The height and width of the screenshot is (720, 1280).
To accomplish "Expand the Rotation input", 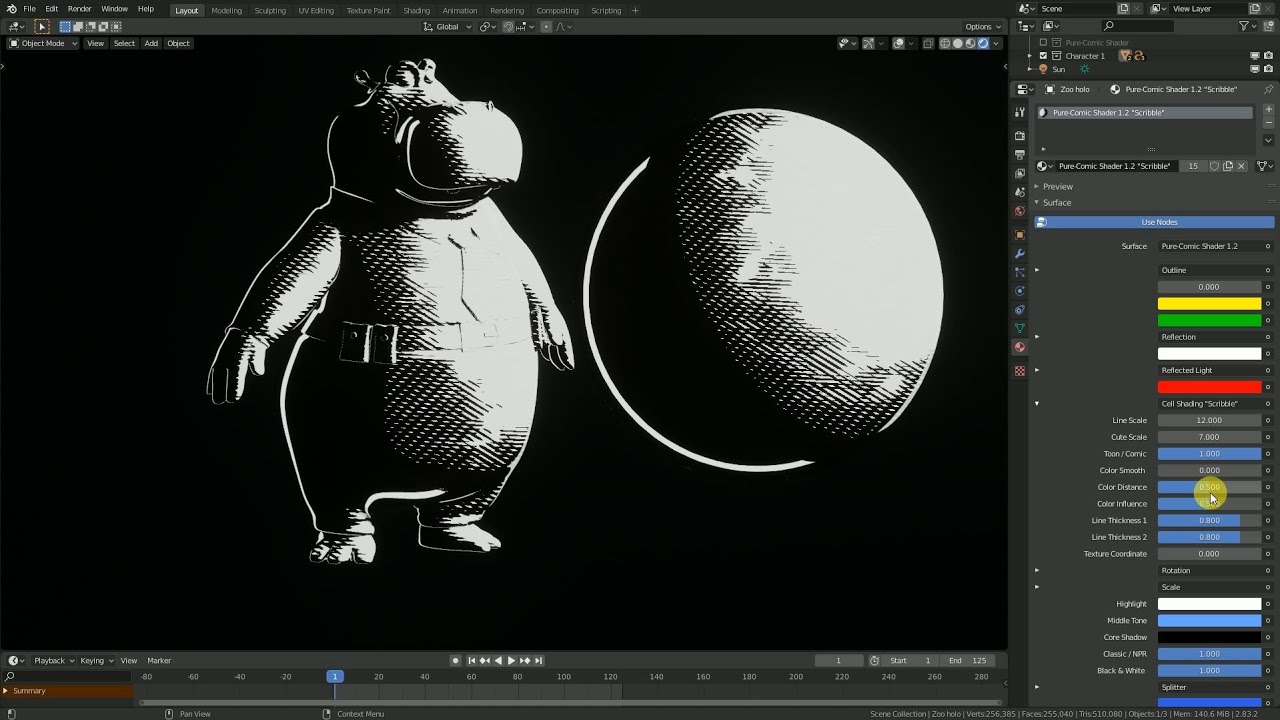I will click(1037, 570).
